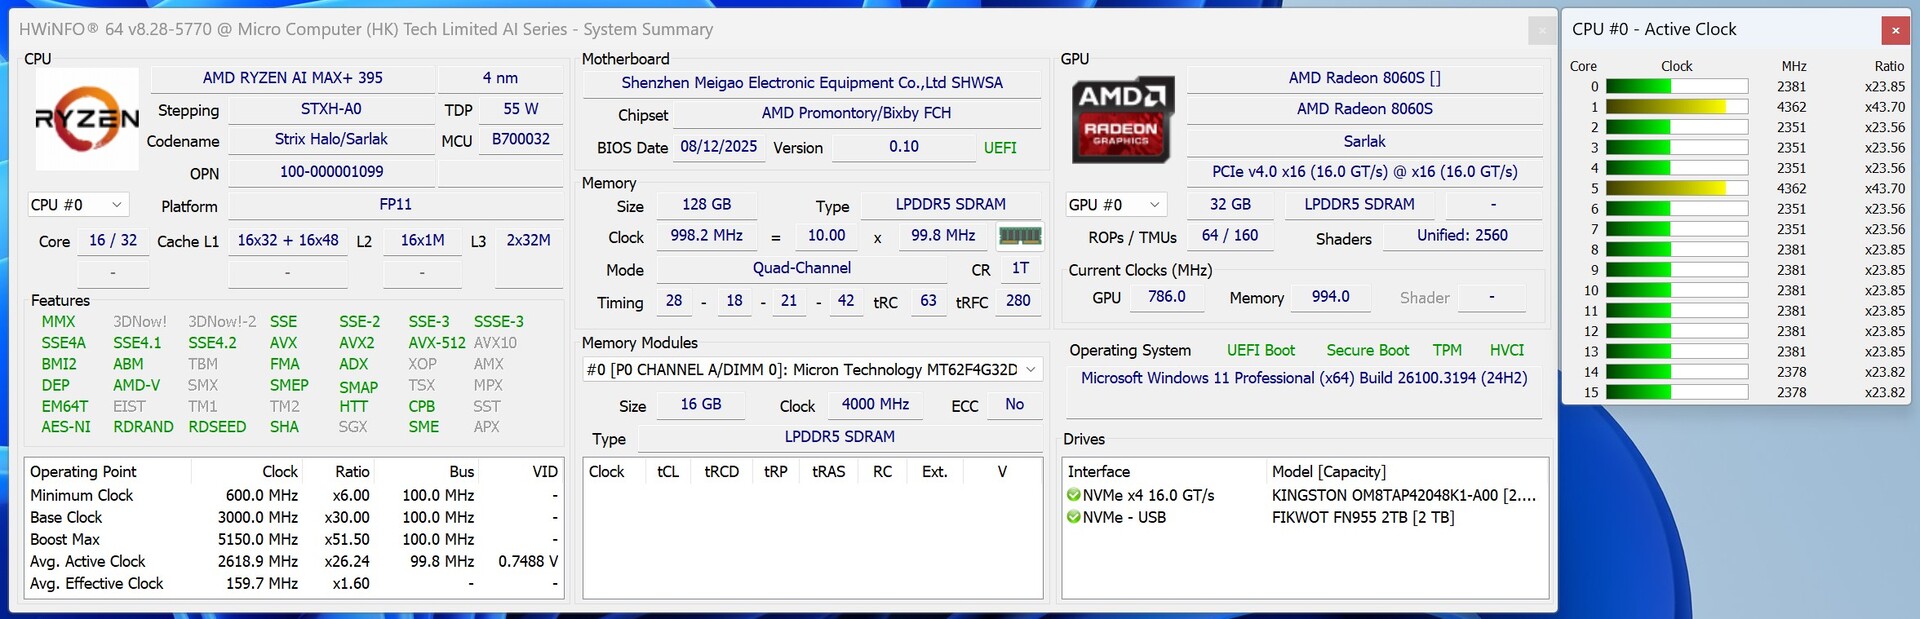This screenshot has height=619, width=1920.
Task: Open the CPU #0 selector dropdown
Action: click(77, 205)
